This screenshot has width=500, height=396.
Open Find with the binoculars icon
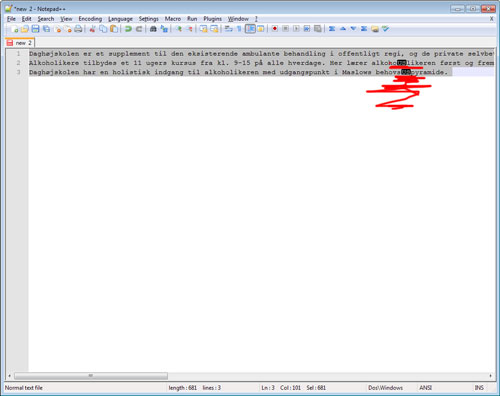pos(153,29)
